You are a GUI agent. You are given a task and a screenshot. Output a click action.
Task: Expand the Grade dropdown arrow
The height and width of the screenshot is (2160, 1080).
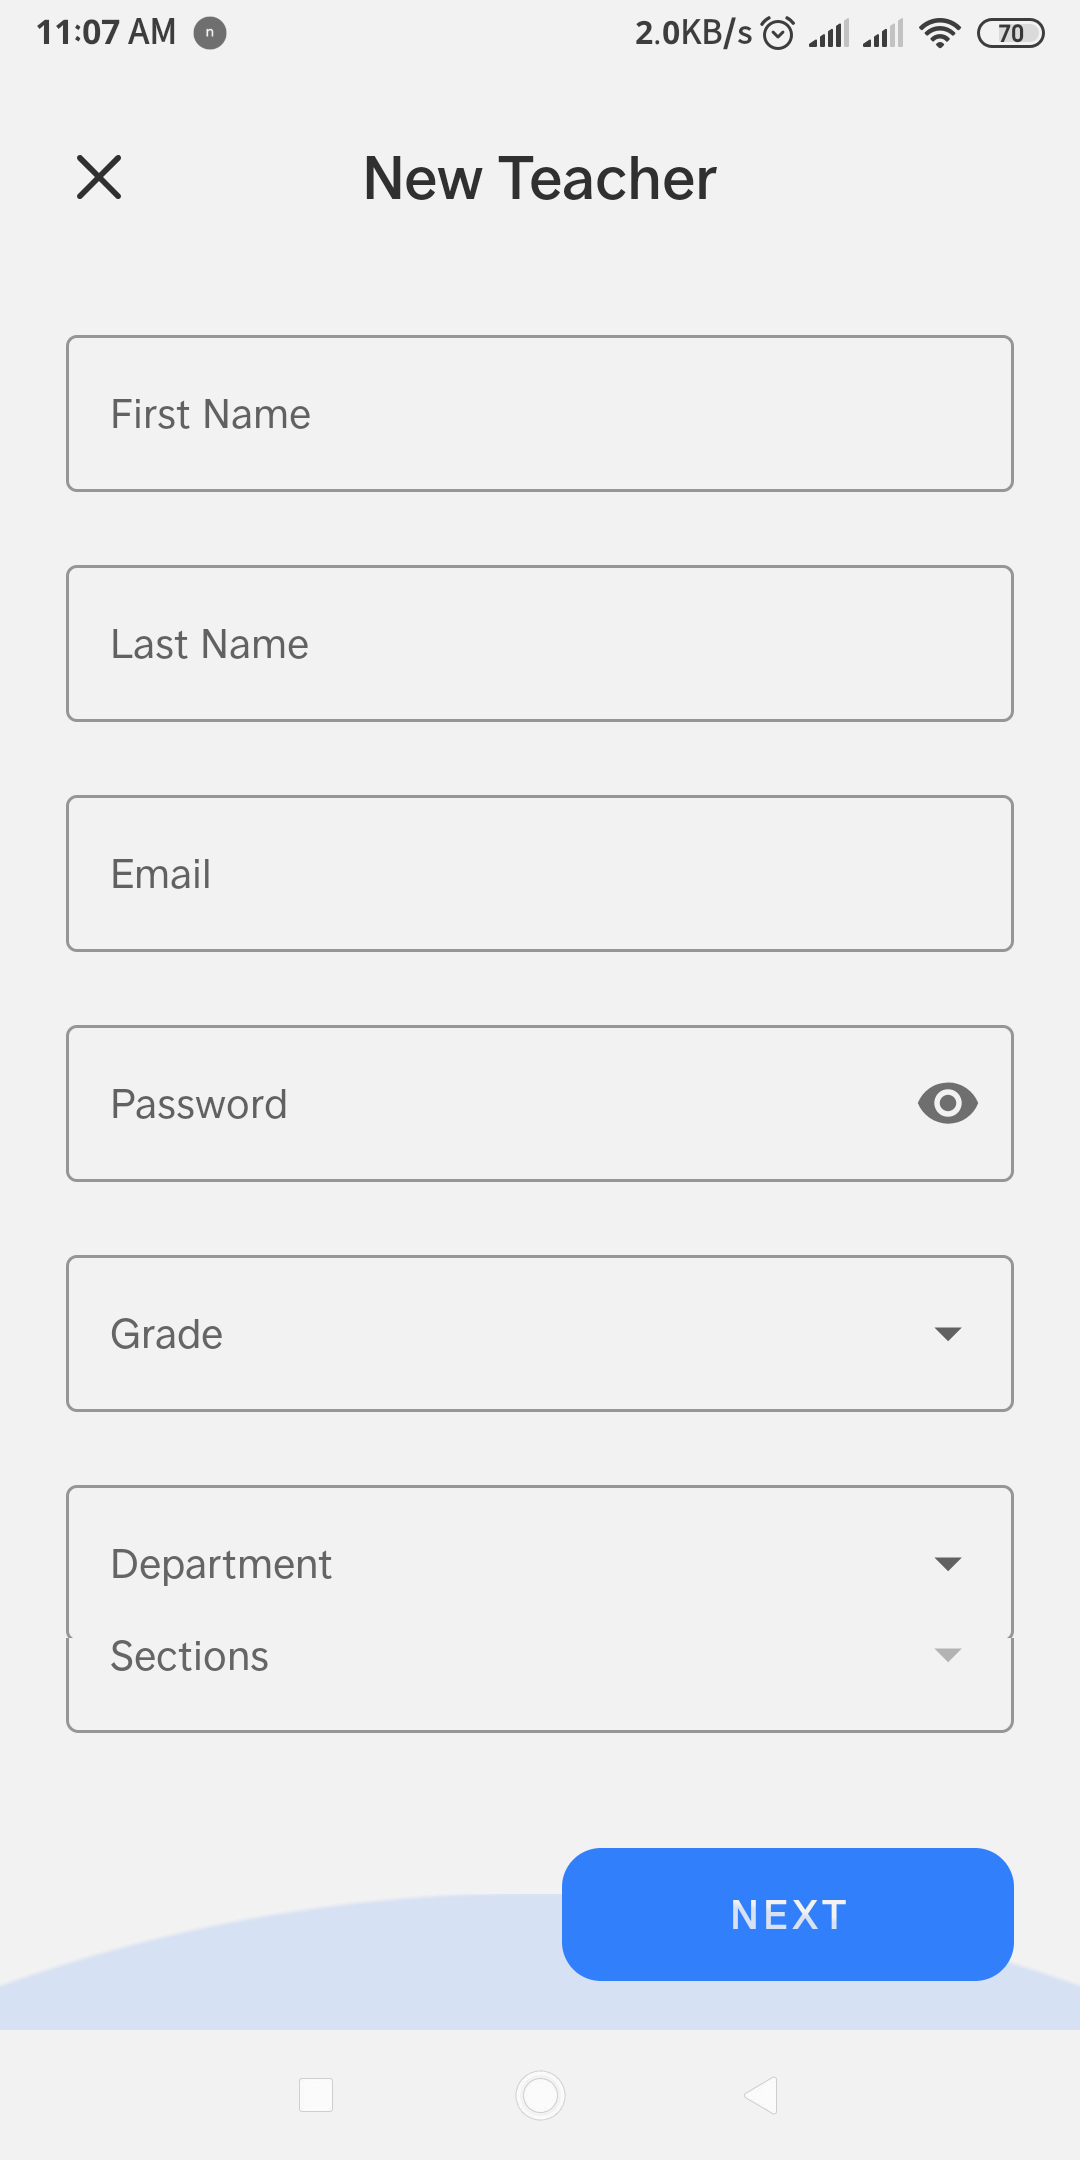pos(947,1334)
